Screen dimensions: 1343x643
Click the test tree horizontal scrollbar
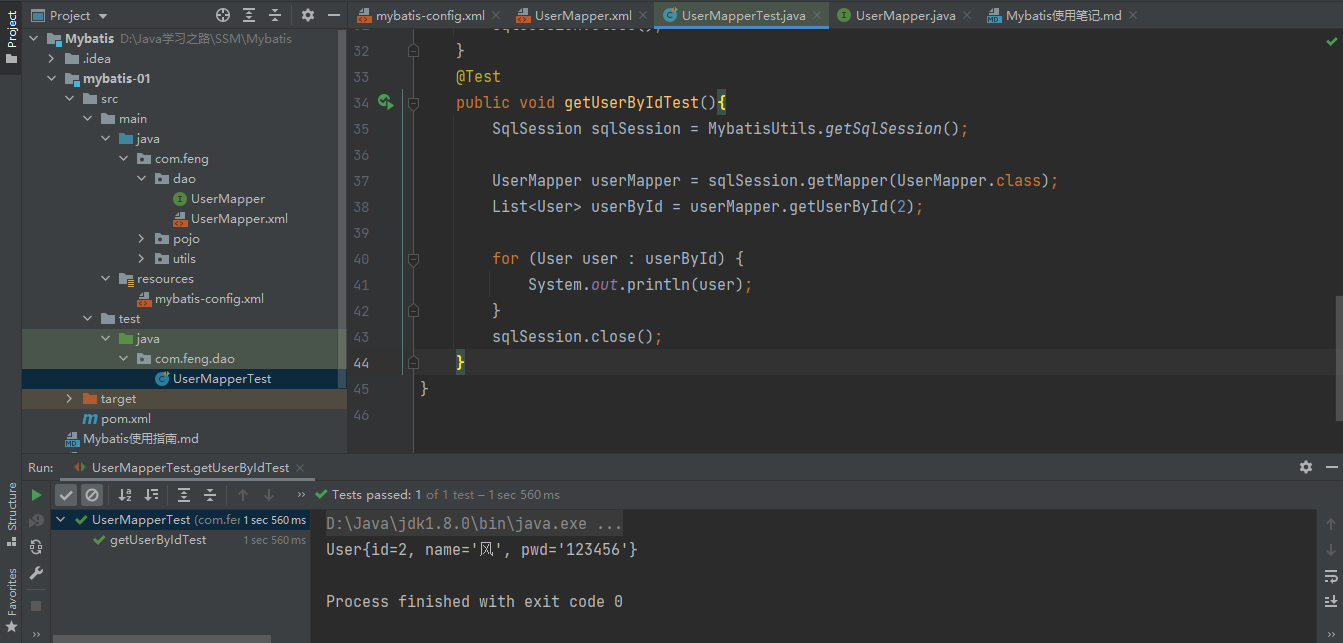pyautogui.click(x=160, y=638)
